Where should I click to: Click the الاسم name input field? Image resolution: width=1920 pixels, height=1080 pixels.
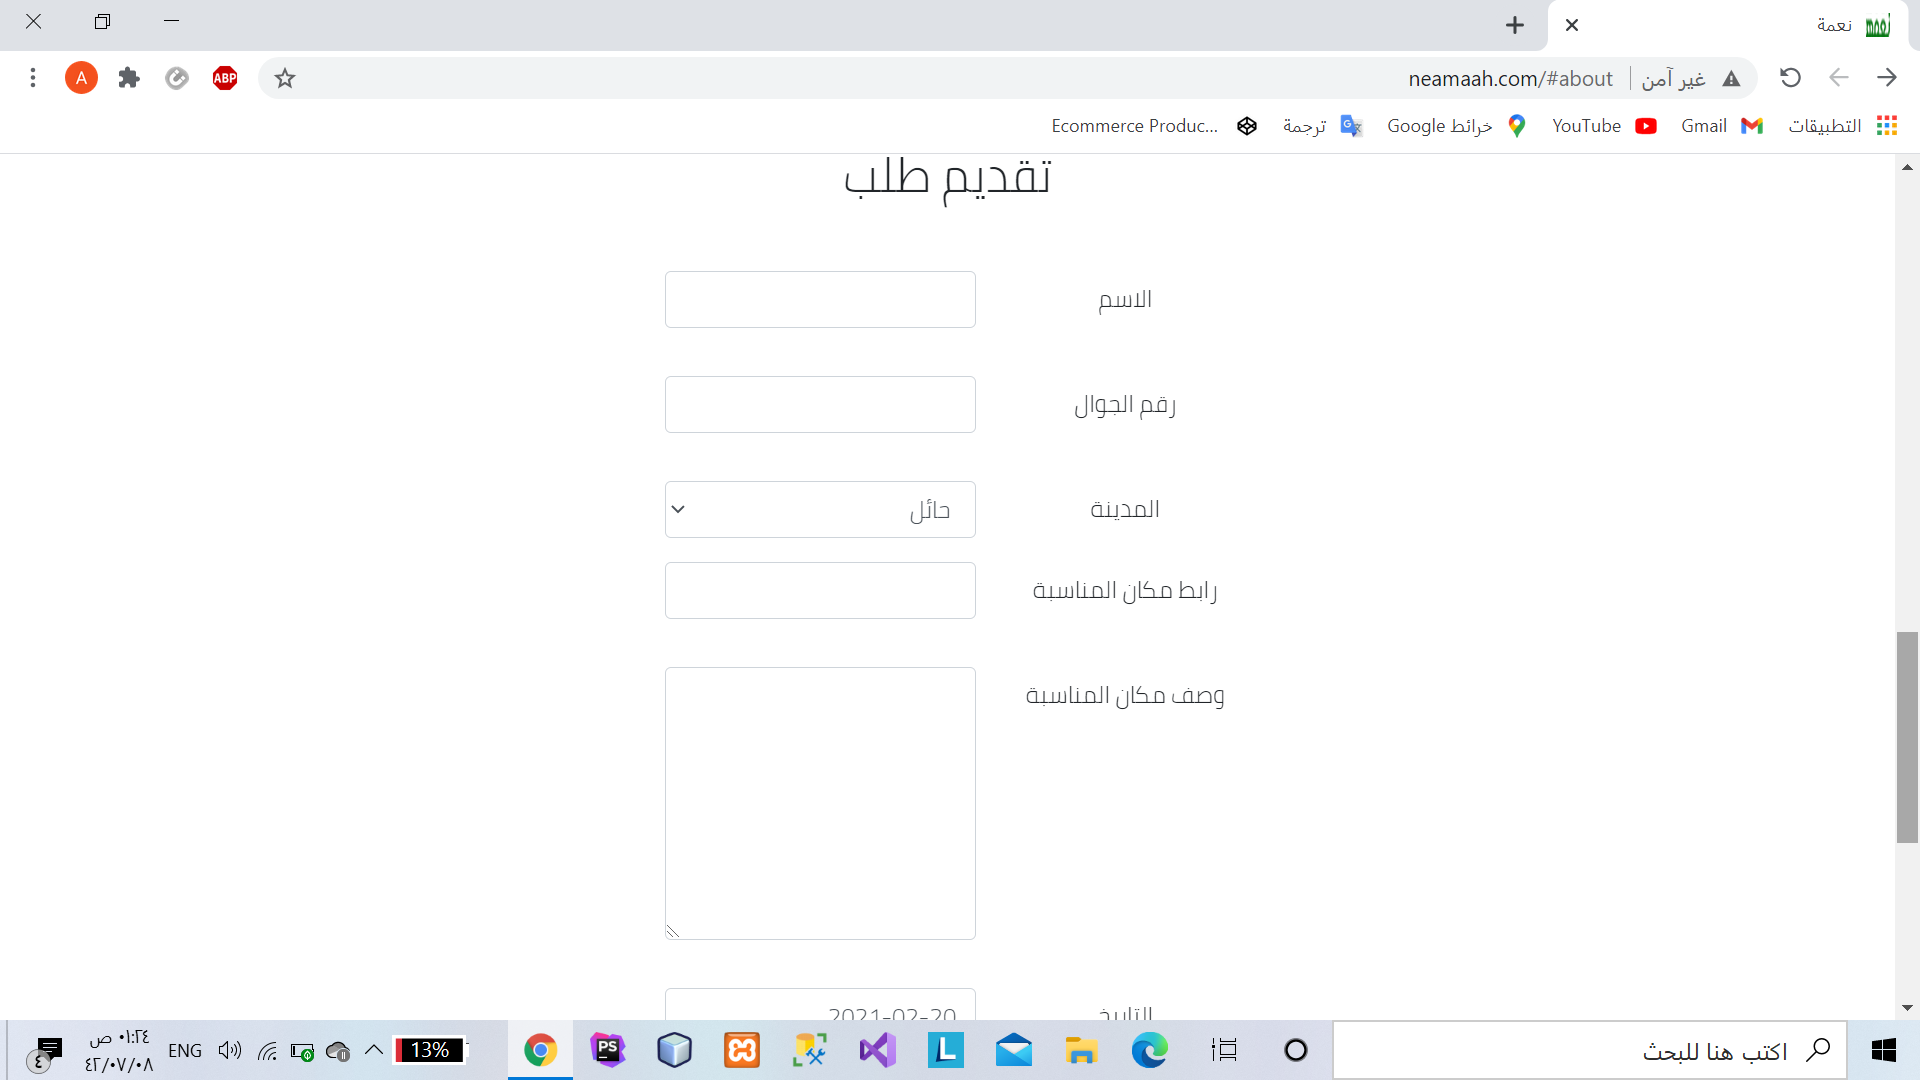pos(820,300)
